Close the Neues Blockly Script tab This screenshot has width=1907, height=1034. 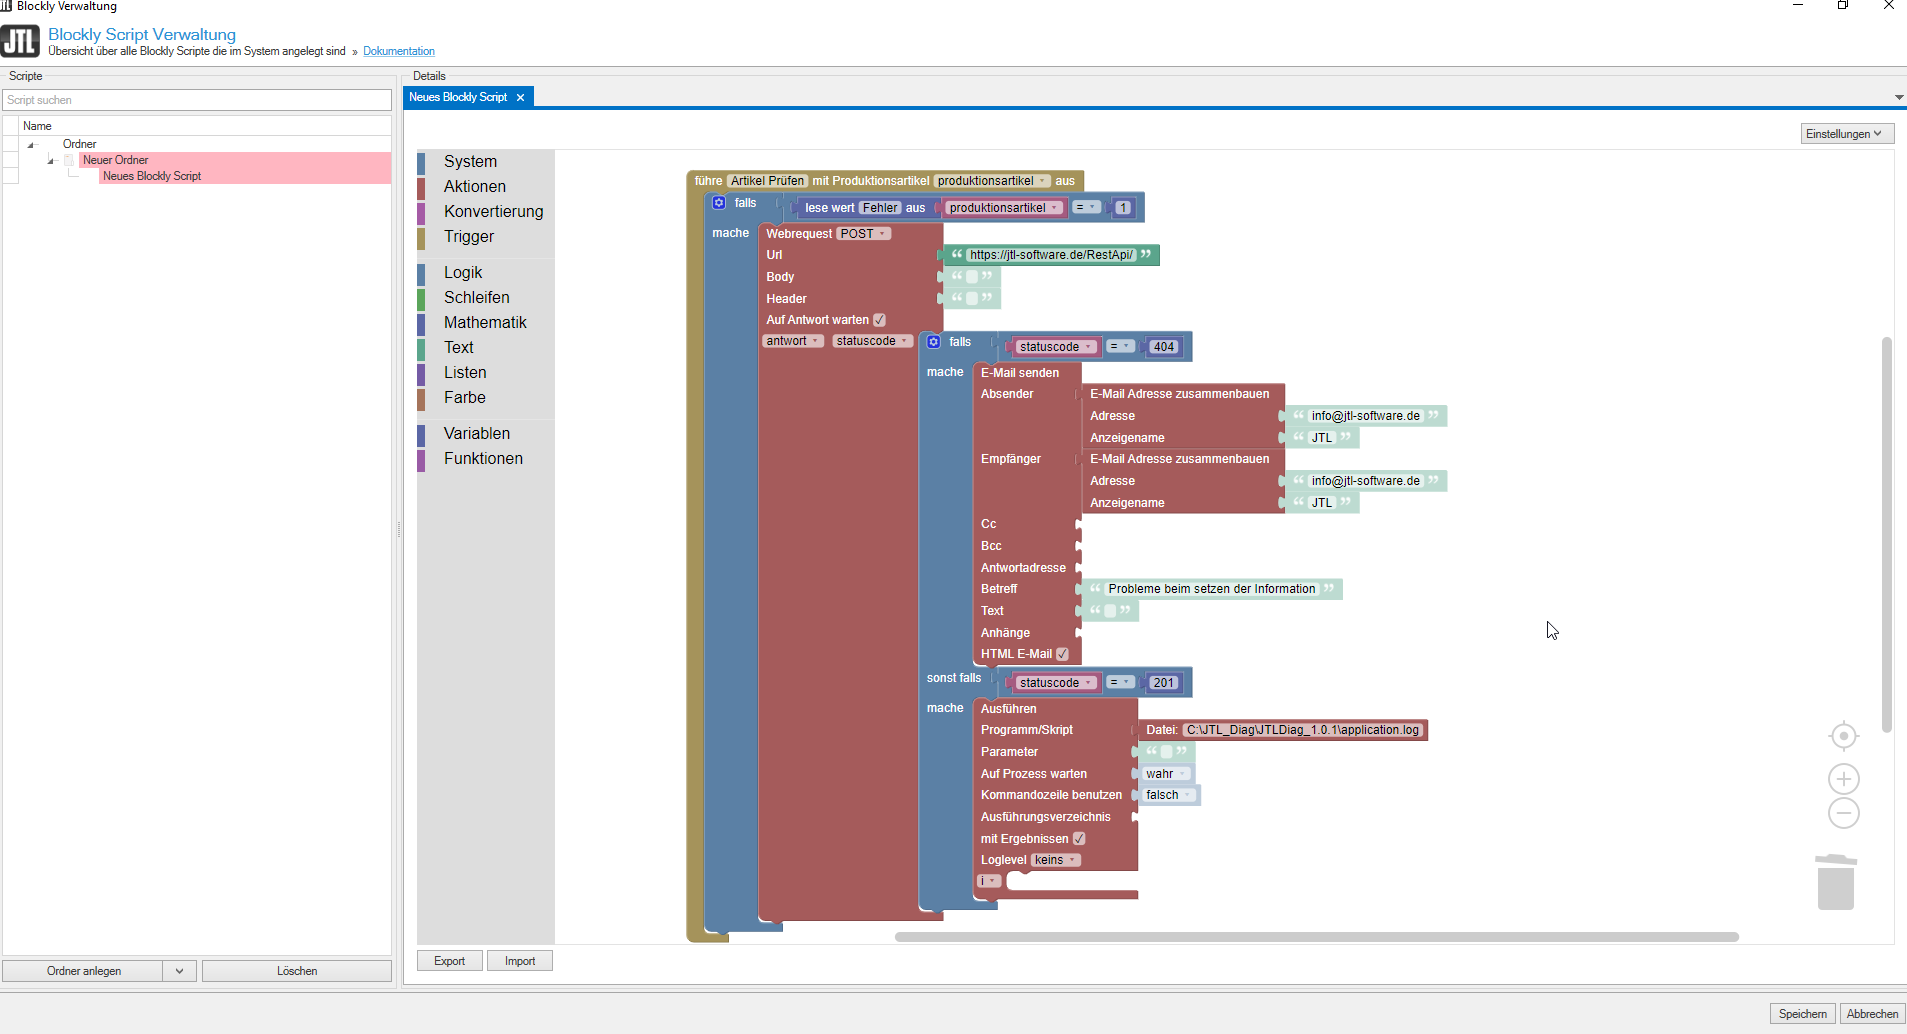[x=520, y=97]
